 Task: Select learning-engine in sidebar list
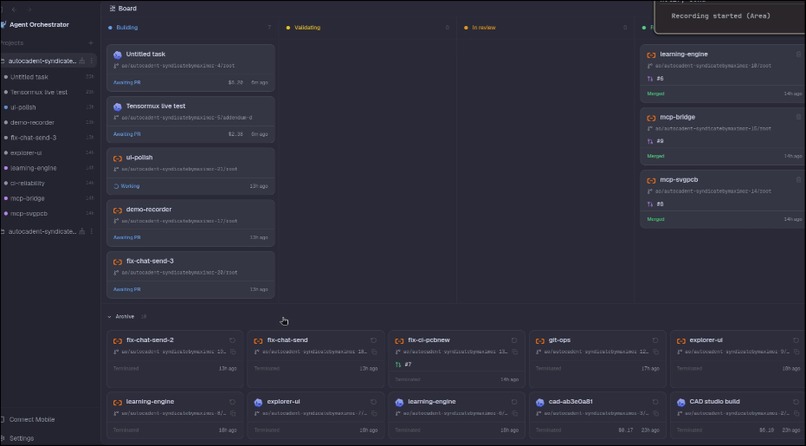[x=49, y=168]
